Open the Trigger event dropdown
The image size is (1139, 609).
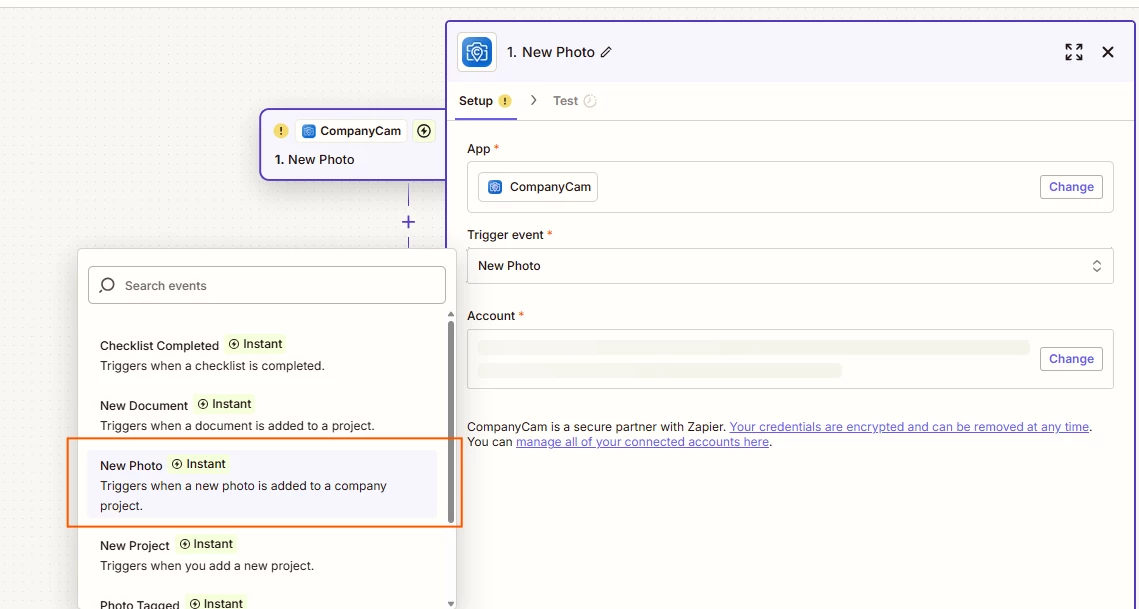(790, 266)
